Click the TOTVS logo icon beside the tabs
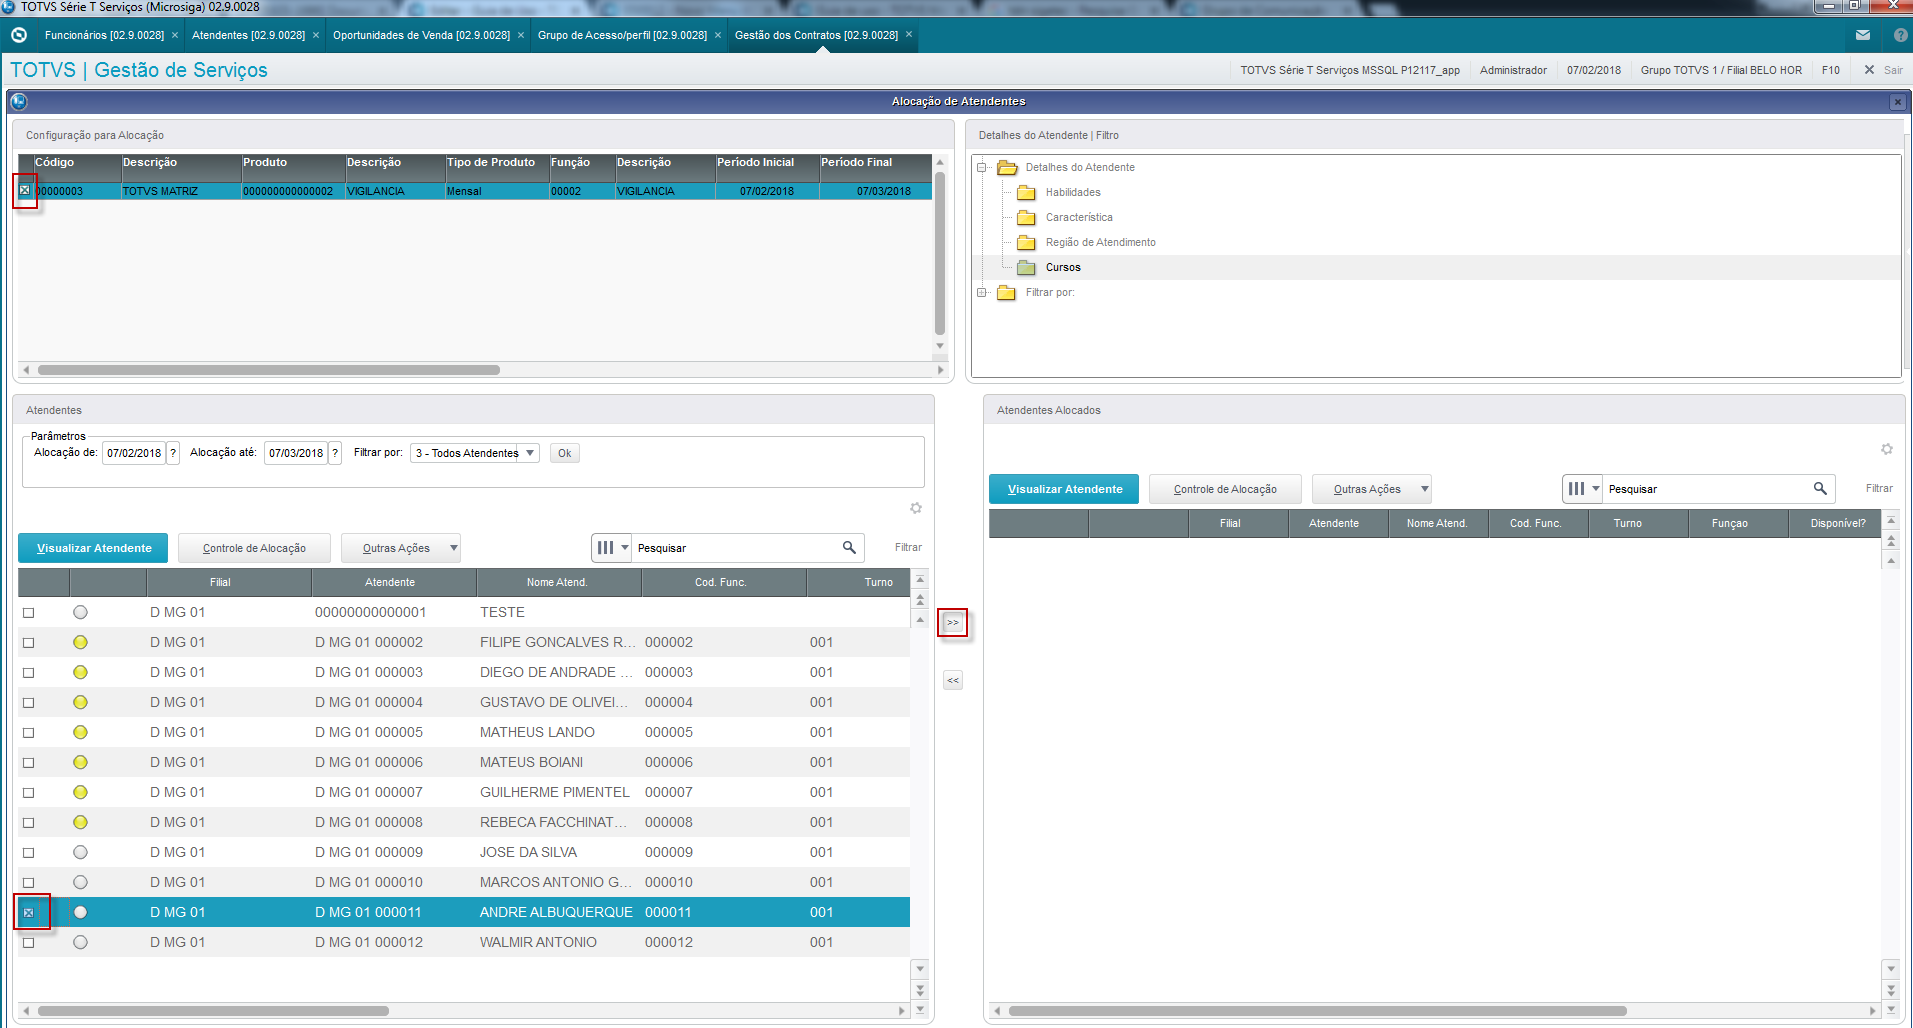Screen dimensions: 1913x1028 [x=19, y=35]
